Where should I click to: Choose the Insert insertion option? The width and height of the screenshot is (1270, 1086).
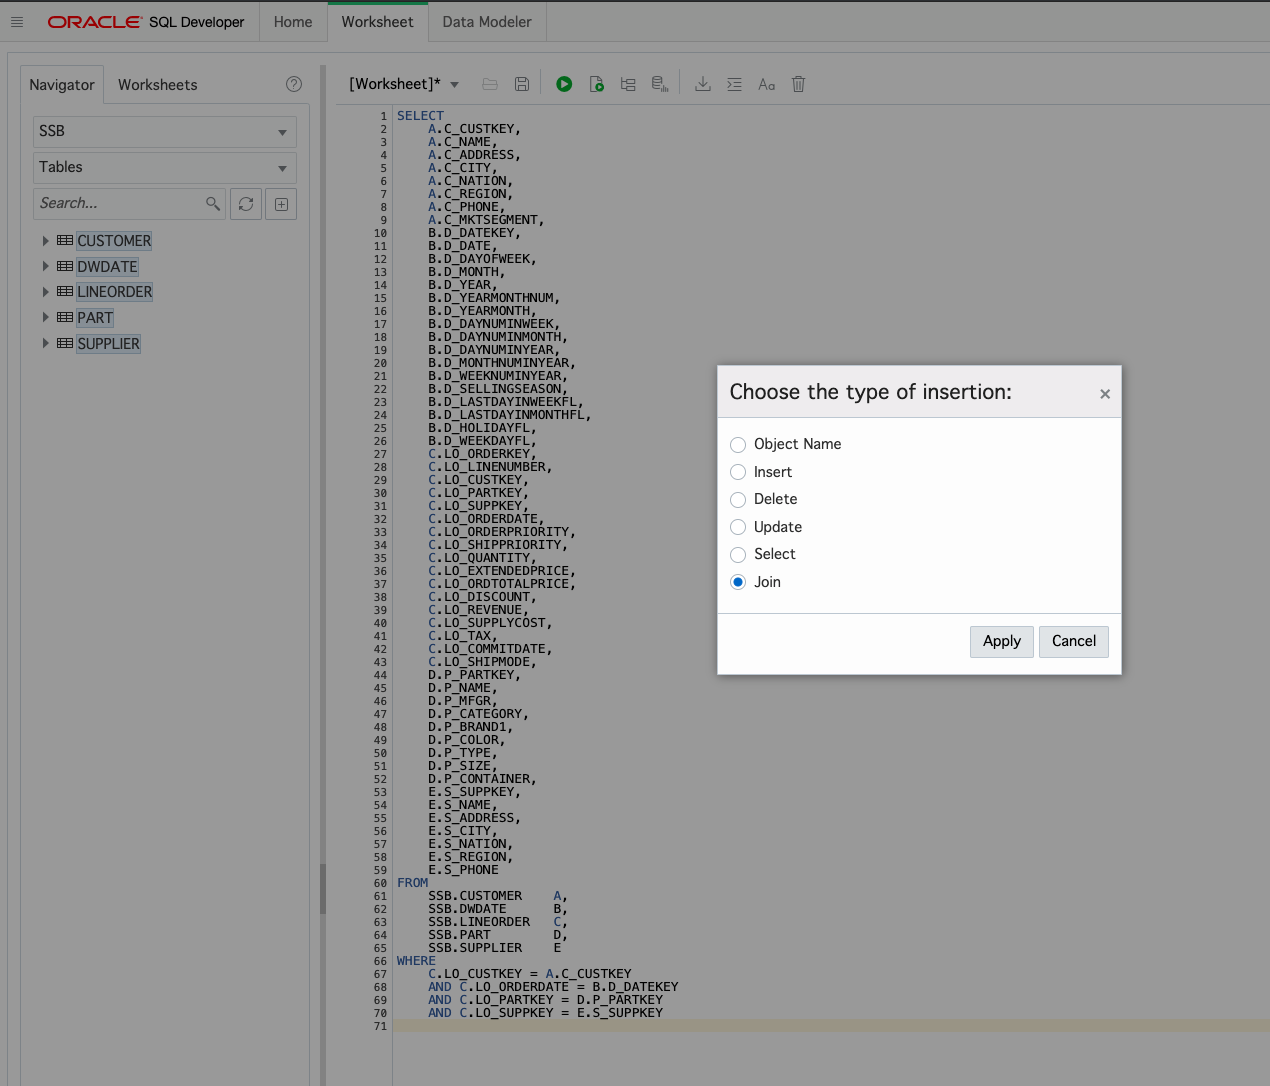pyautogui.click(x=738, y=472)
